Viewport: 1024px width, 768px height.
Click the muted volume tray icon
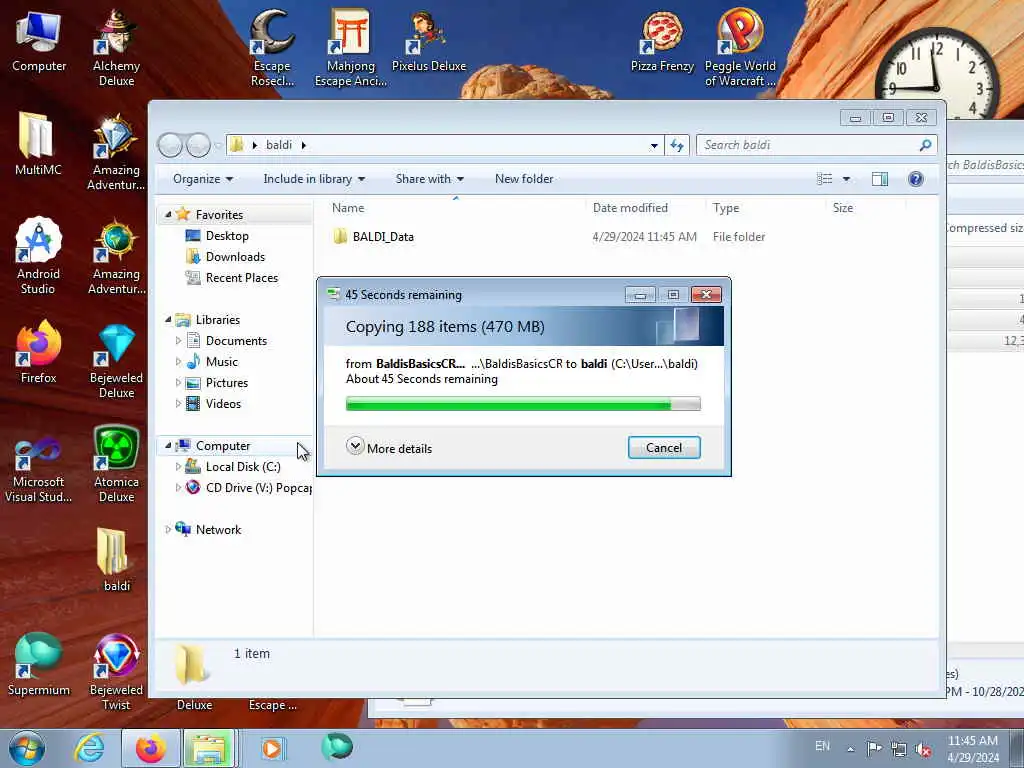pyautogui.click(x=923, y=750)
